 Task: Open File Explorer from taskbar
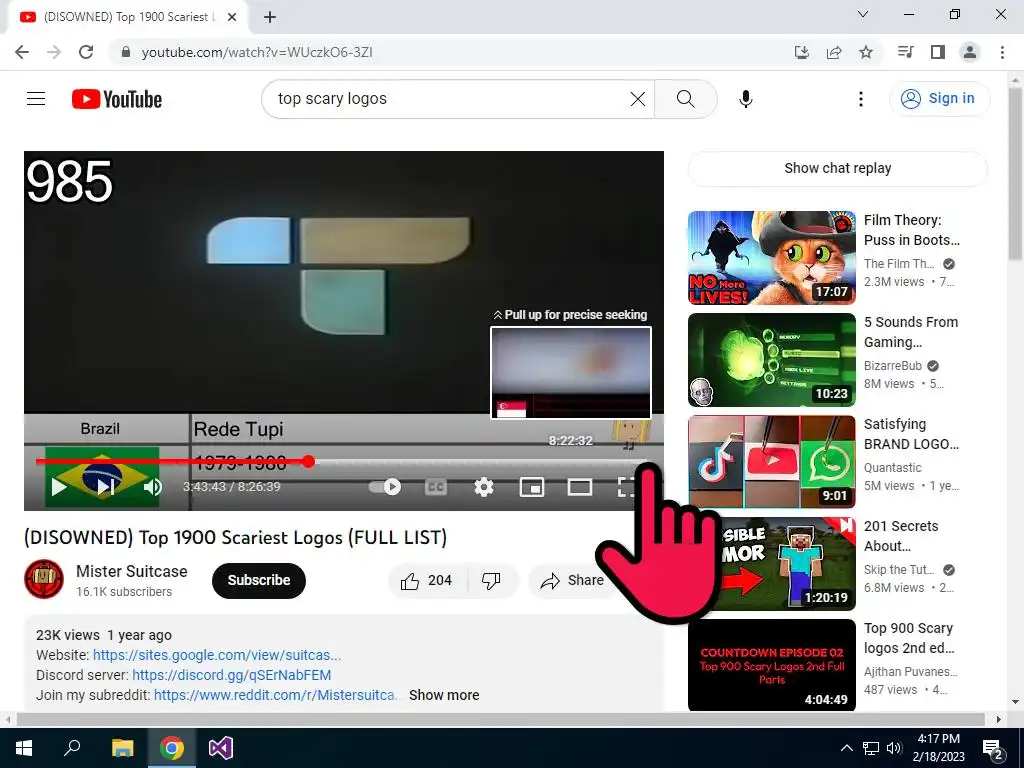(x=122, y=748)
